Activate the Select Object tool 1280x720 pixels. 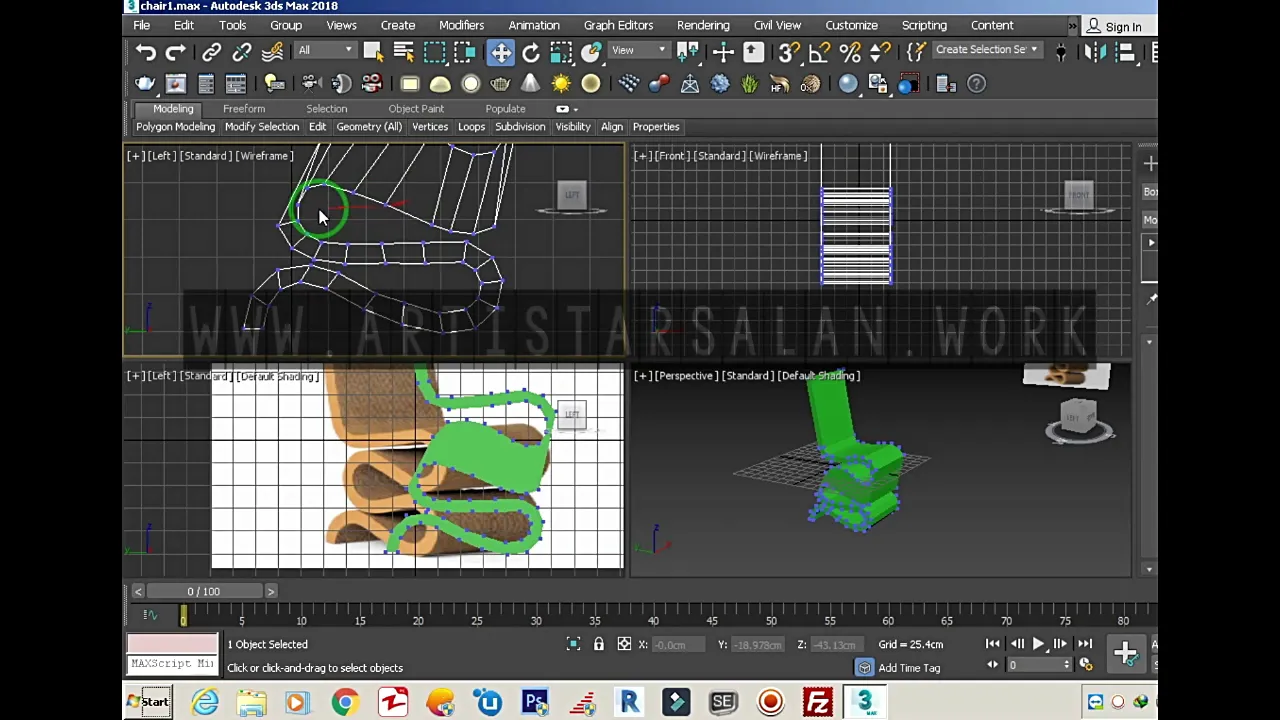[x=373, y=52]
